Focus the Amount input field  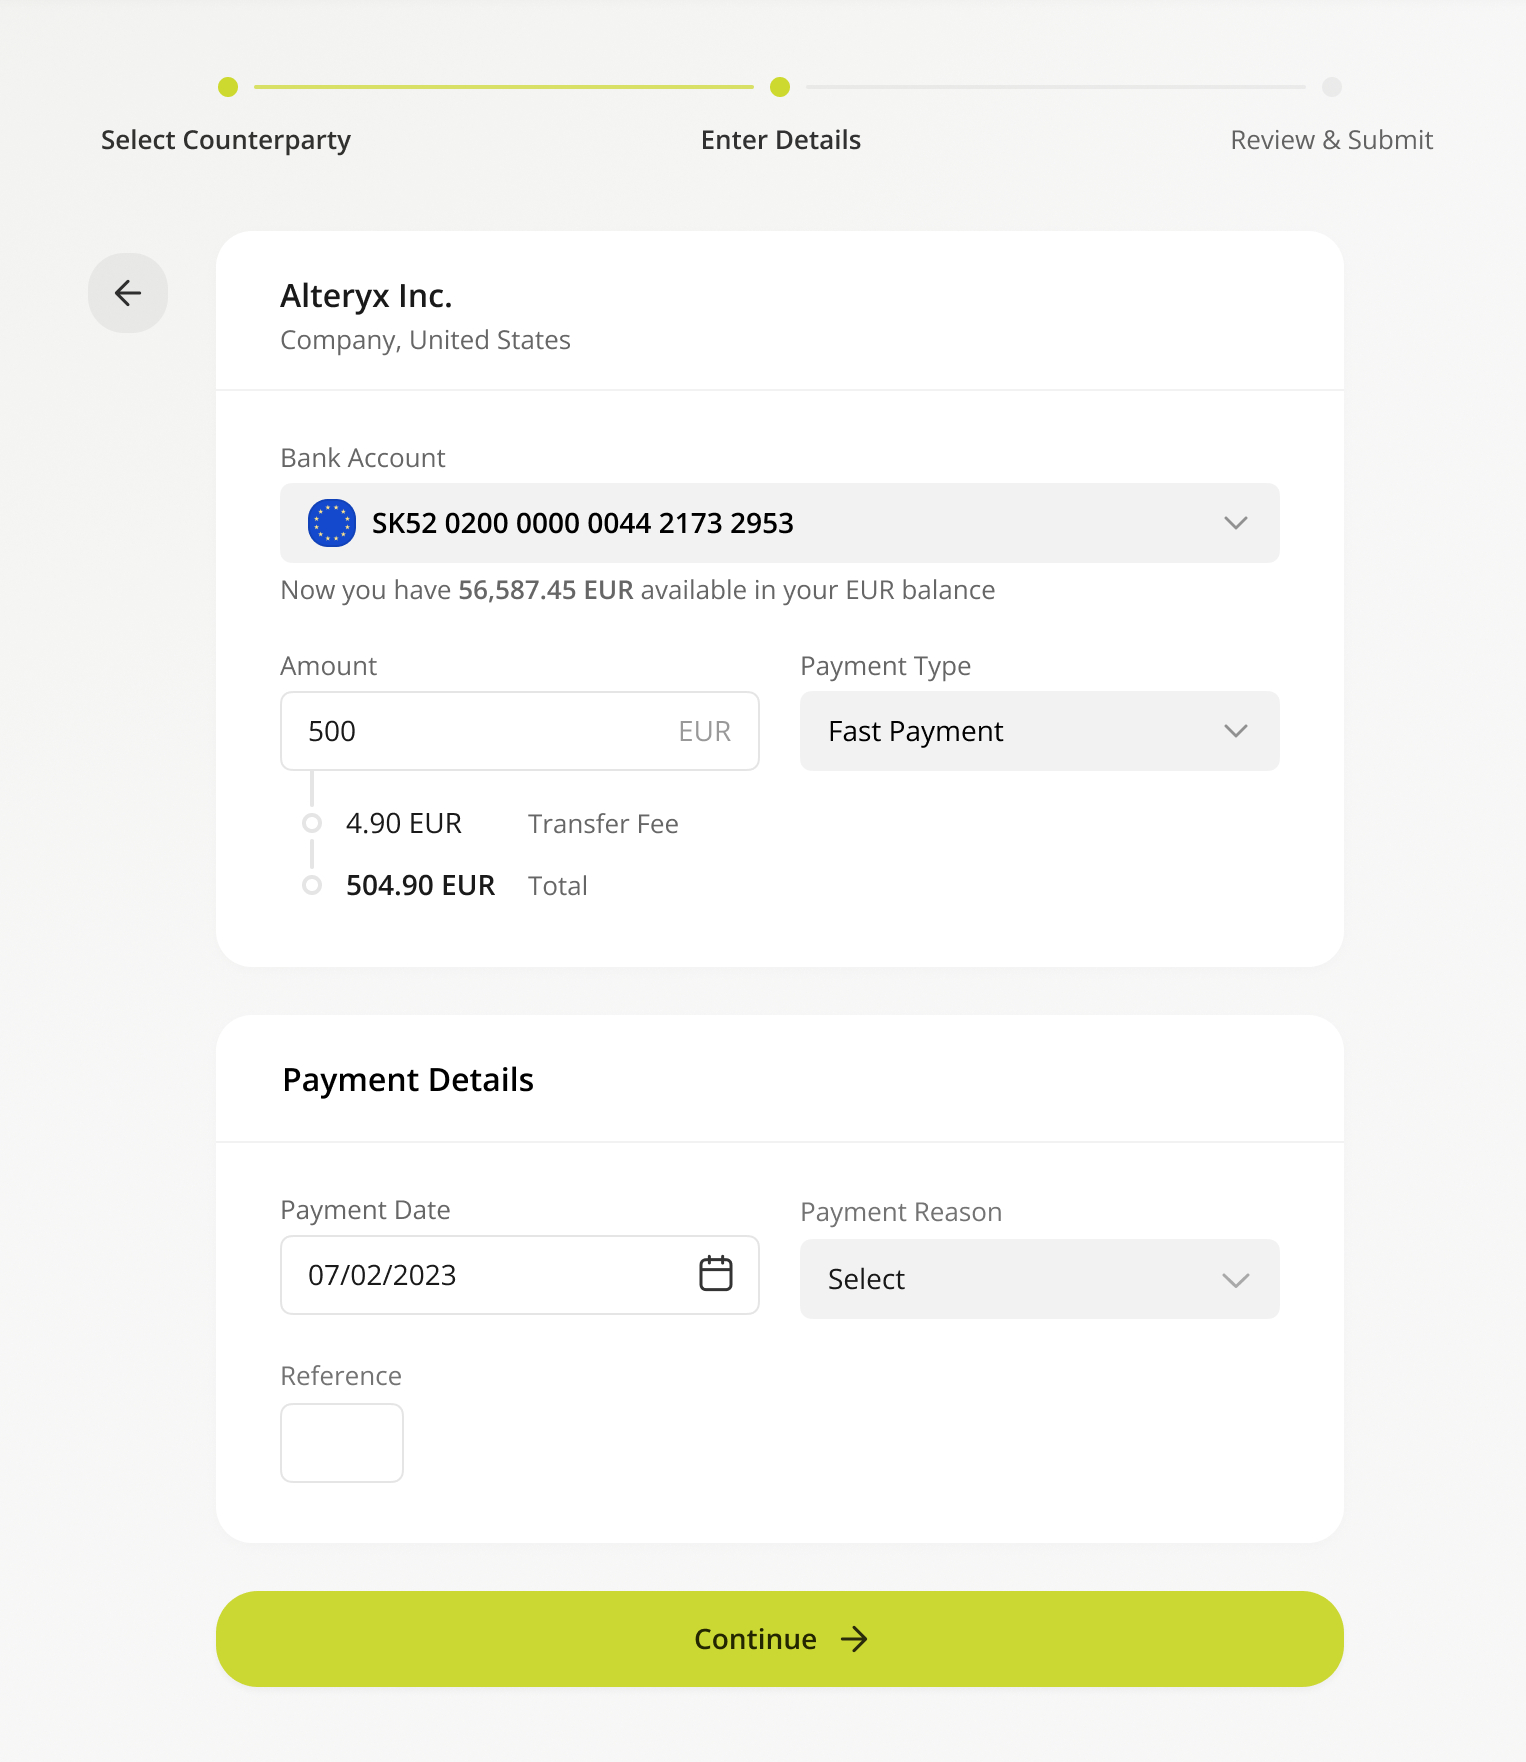click(520, 731)
